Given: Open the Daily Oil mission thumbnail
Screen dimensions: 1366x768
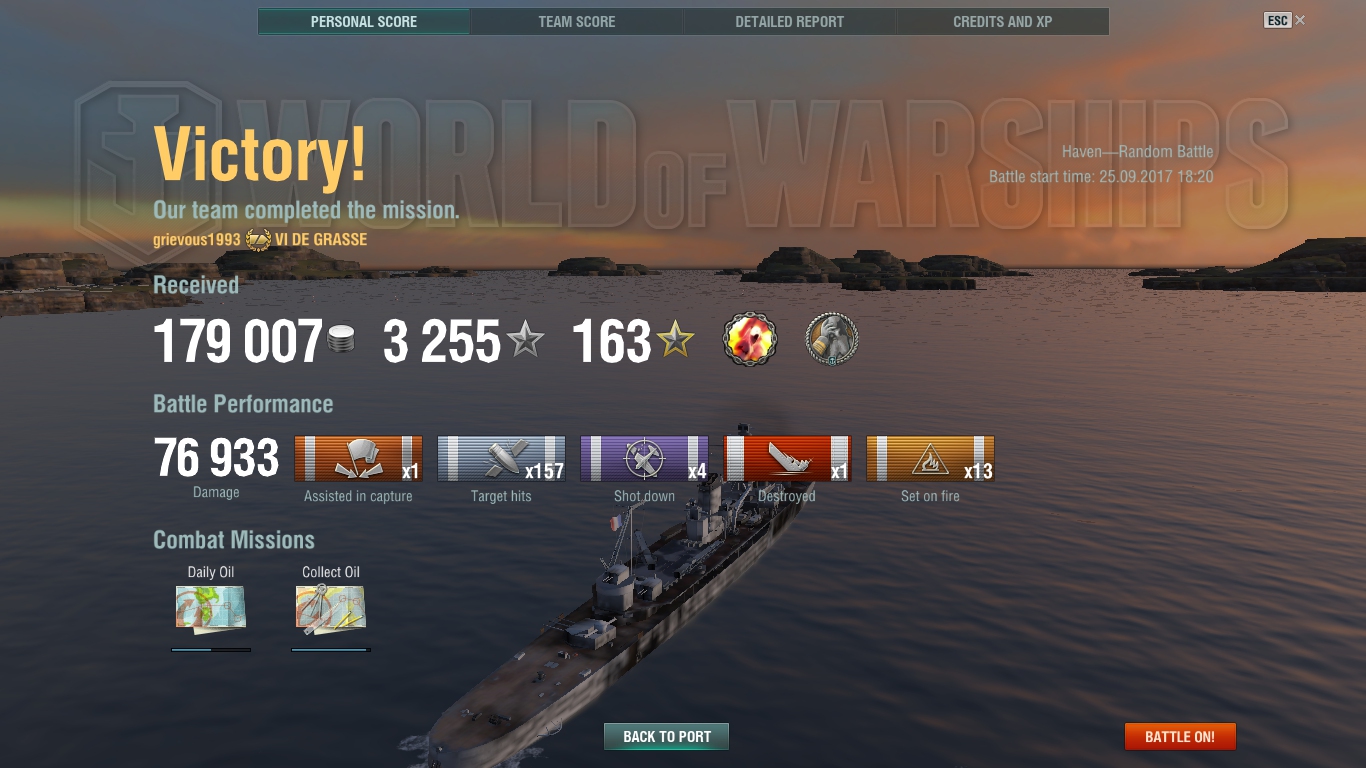Looking at the screenshot, I should click(x=211, y=609).
